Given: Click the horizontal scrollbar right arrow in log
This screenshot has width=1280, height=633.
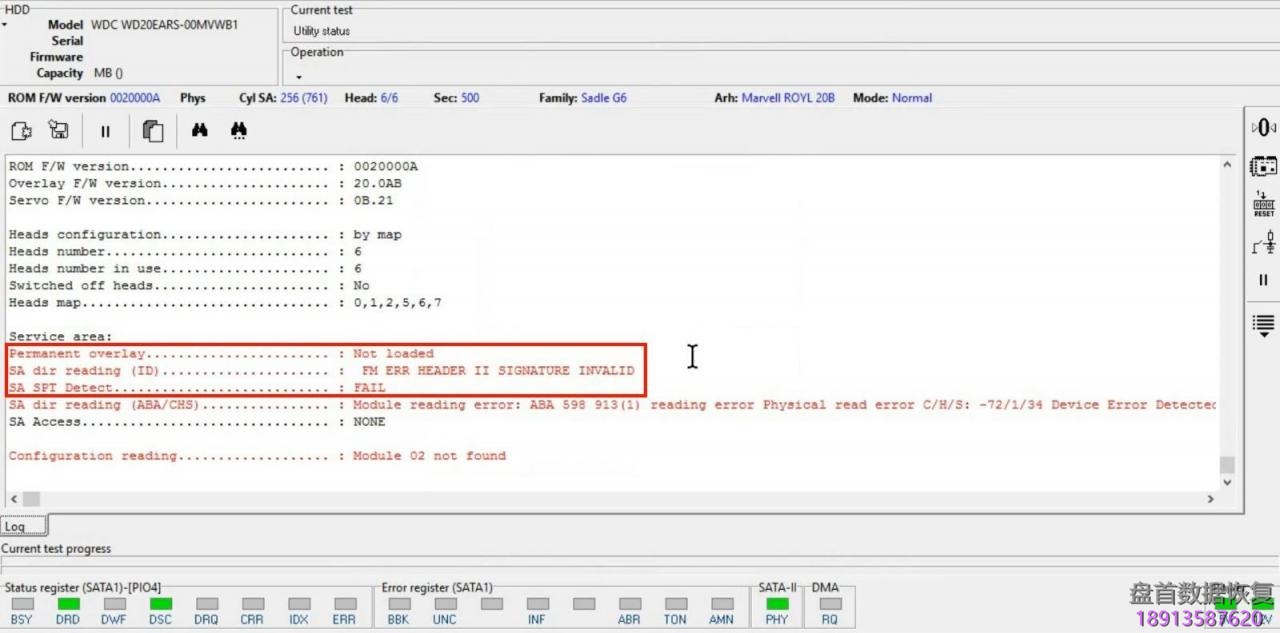Looking at the screenshot, I should tap(1210, 498).
